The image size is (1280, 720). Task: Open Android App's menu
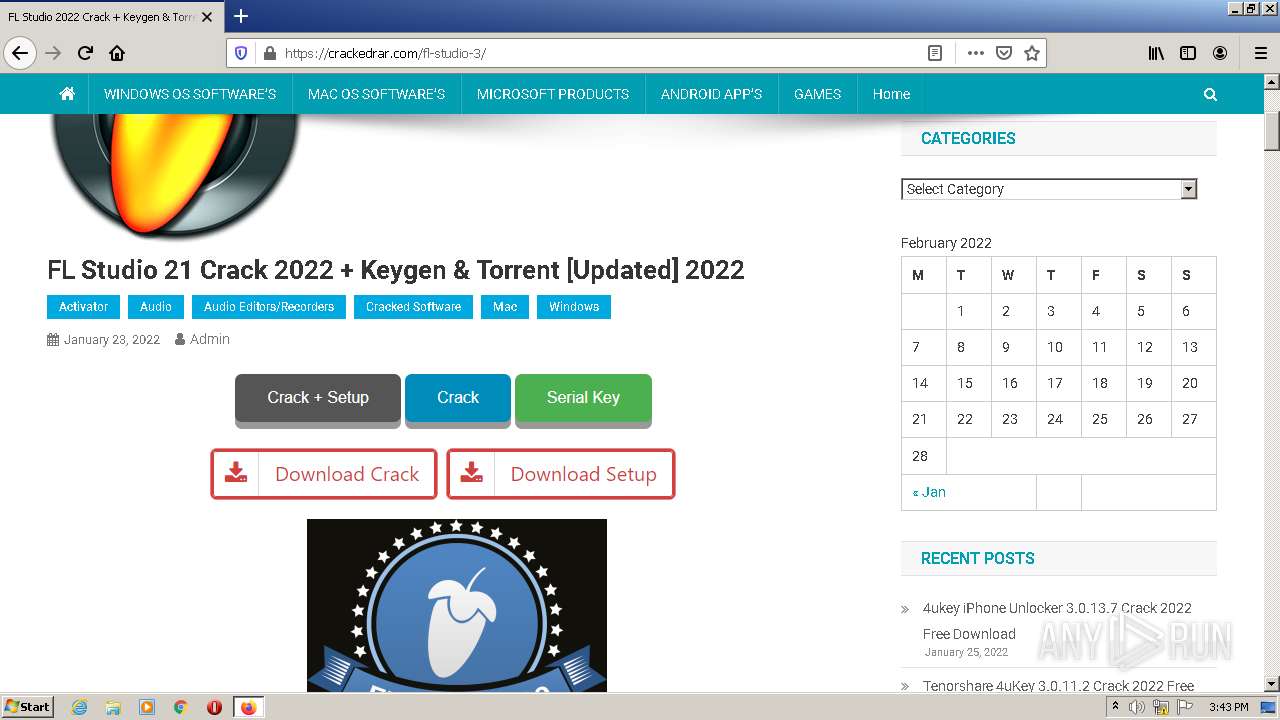[x=711, y=94]
